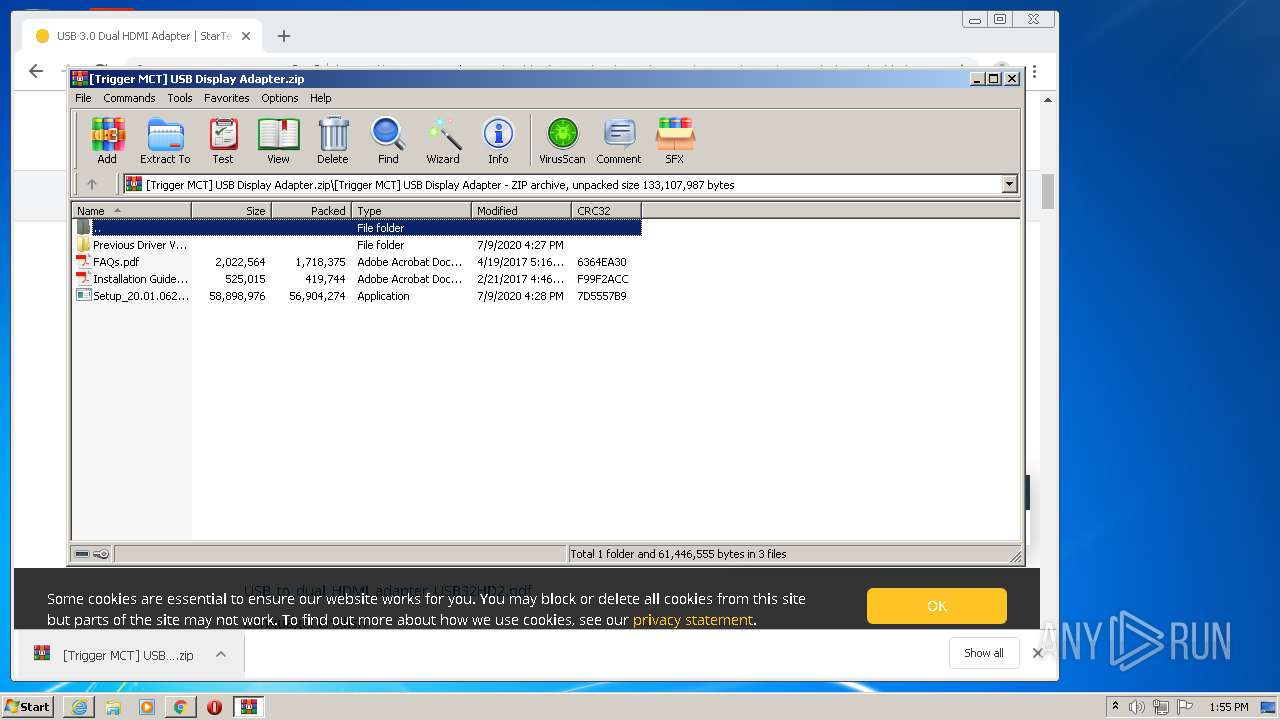Click the key password icon in status bar

click(101, 554)
